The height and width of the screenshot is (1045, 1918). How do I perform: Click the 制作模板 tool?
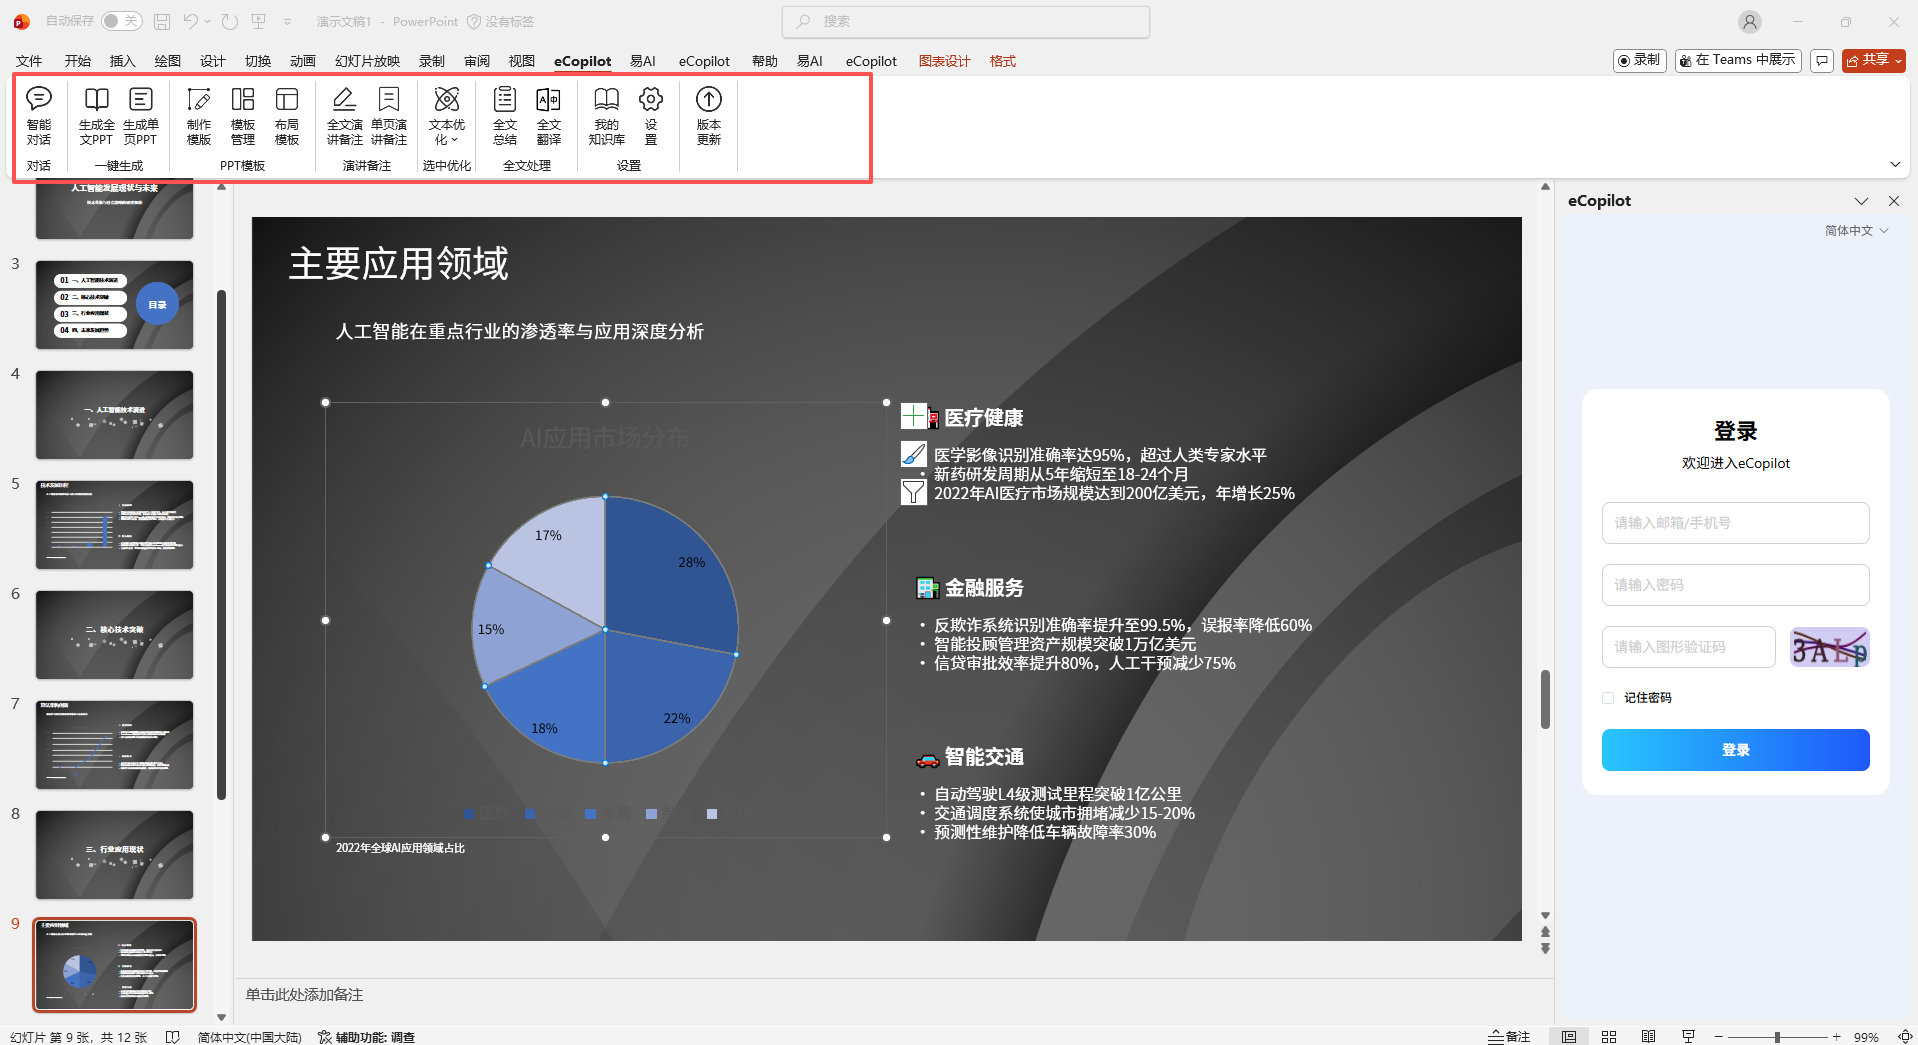[198, 115]
